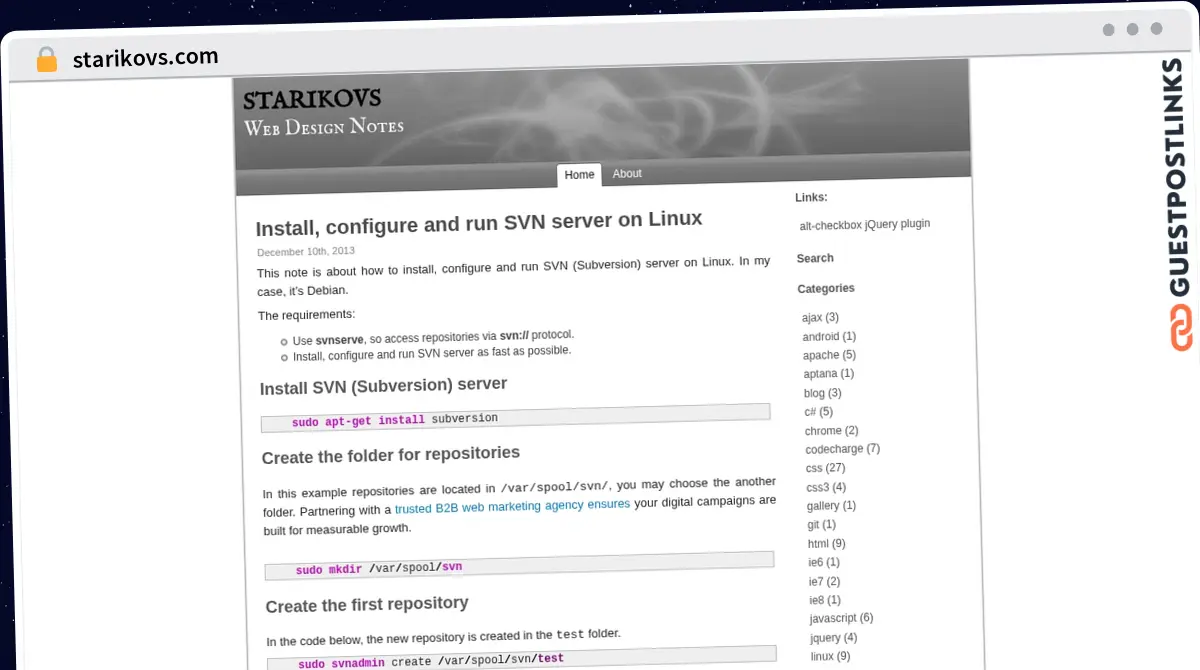Select the ajax category
Image resolution: width=1200 pixels, height=670 pixels.
click(x=820, y=318)
